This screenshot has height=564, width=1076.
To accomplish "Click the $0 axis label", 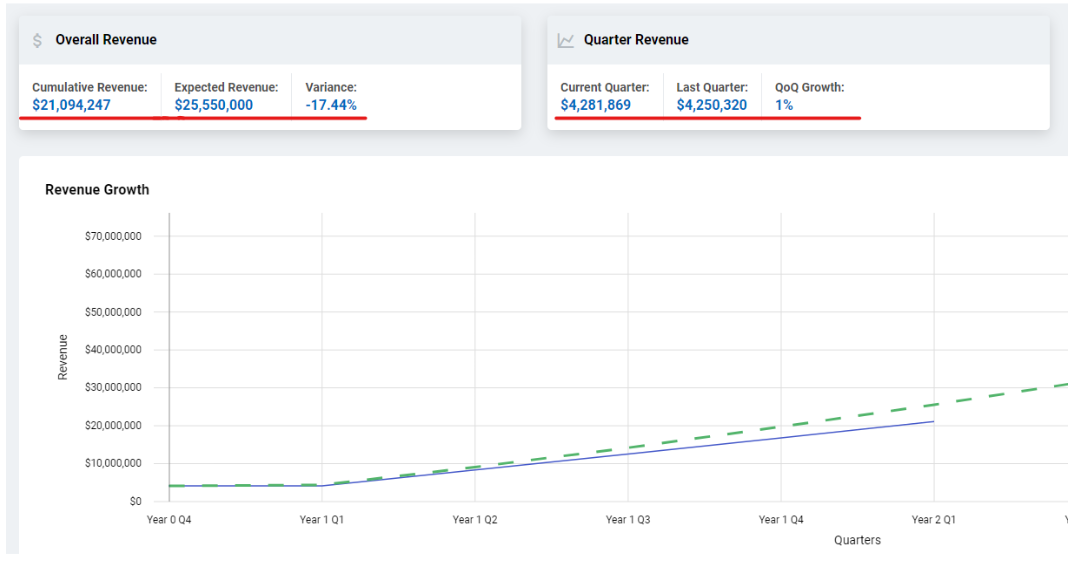I will [135, 502].
